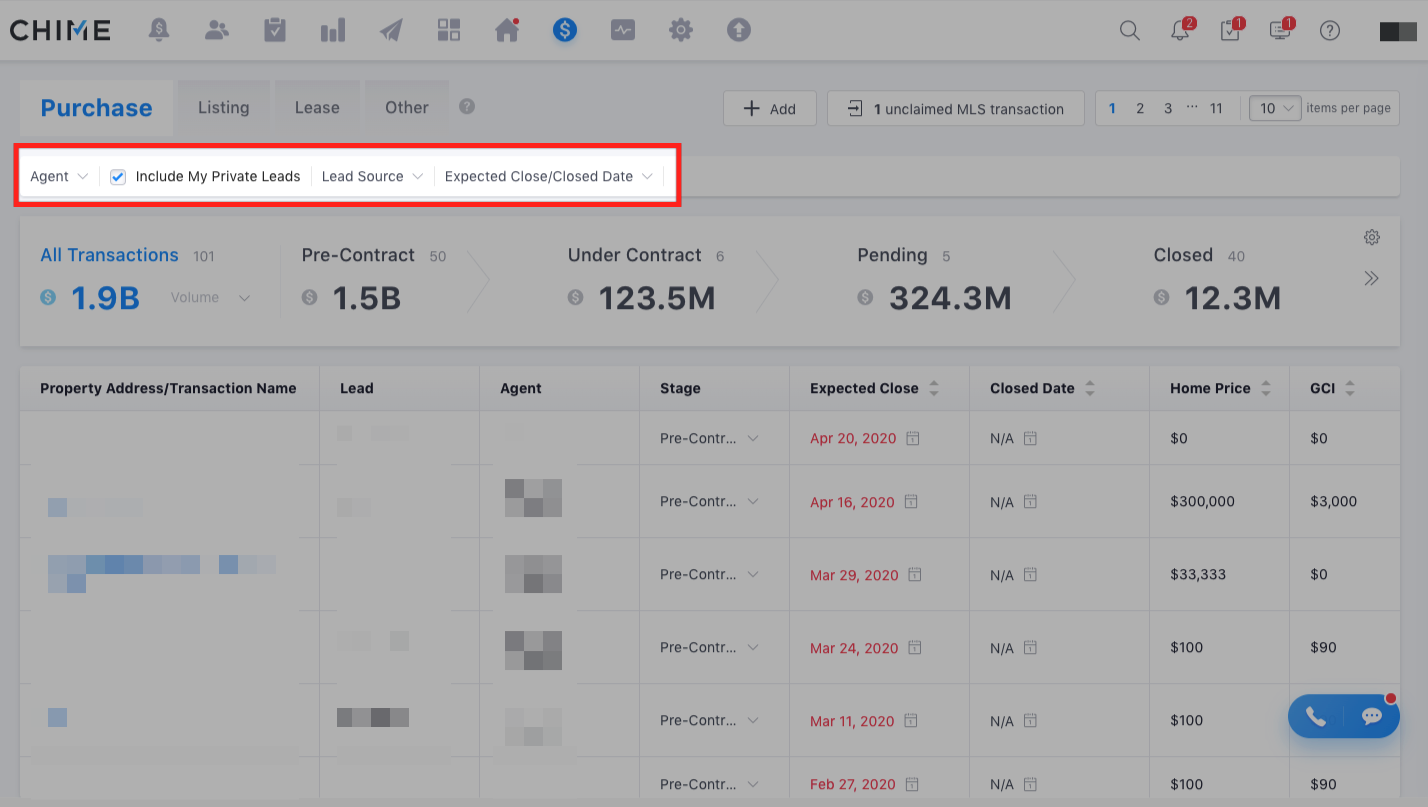Screen dimensions: 1428x807
Task: Open the messages screen icon with badge
Action: 1282,29
